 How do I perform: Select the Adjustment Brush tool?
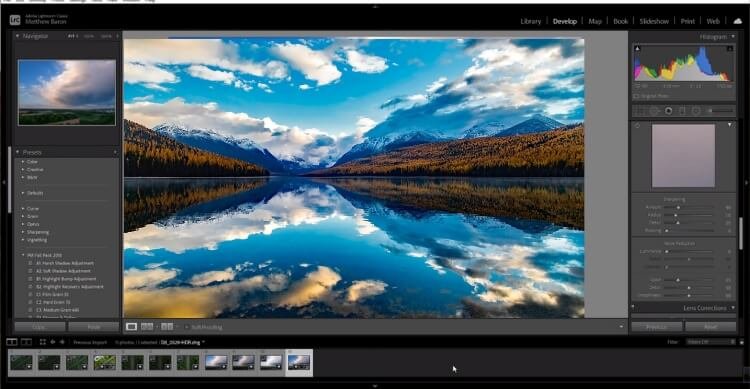pos(721,111)
